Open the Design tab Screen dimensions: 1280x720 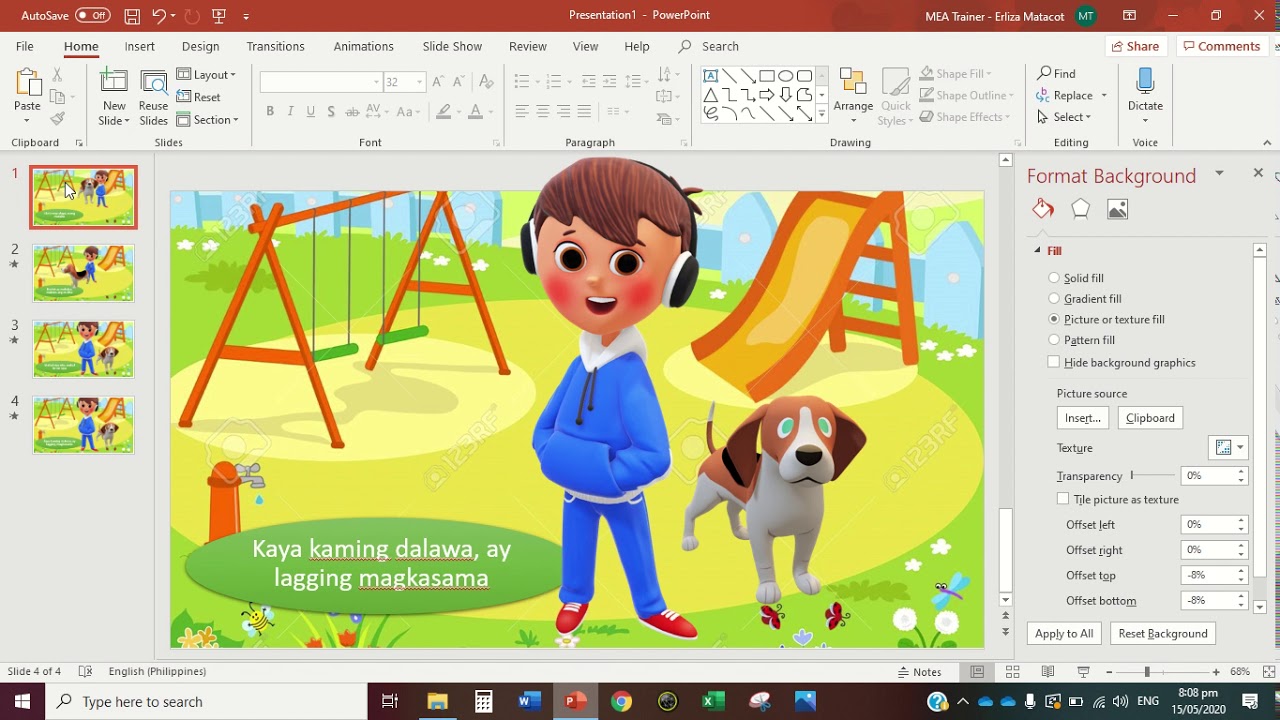pyautogui.click(x=200, y=46)
